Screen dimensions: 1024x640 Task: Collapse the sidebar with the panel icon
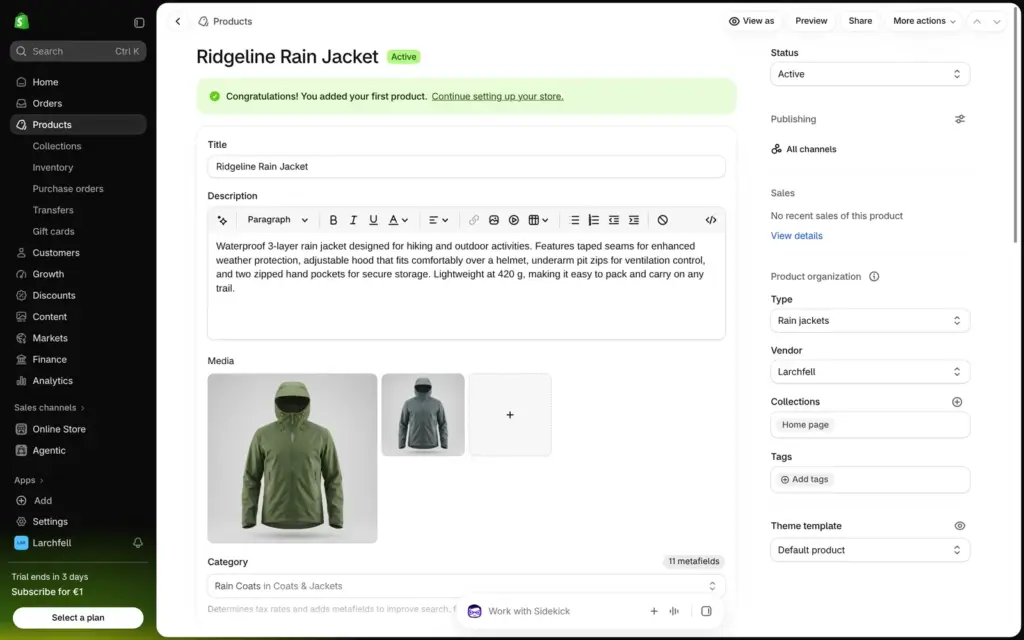[x=139, y=23]
